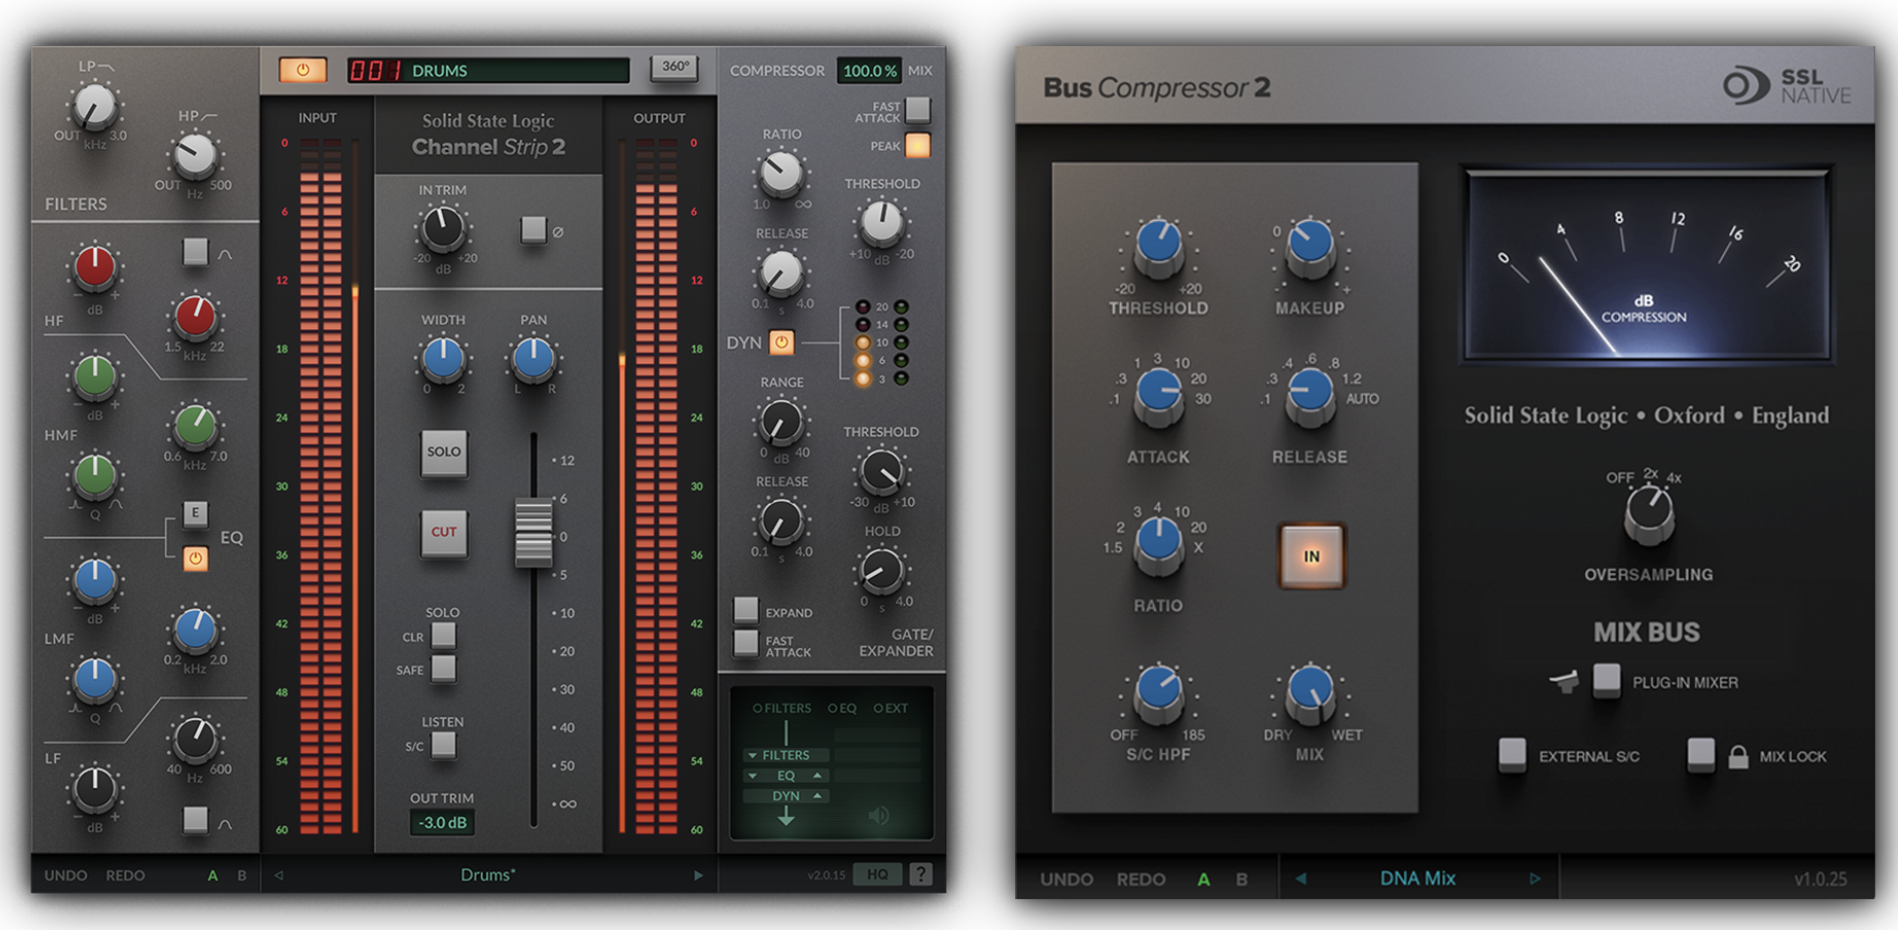Click the CUT button on Channel Strip
The width and height of the screenshot is (1898, 930).
(x=443, y=532)
